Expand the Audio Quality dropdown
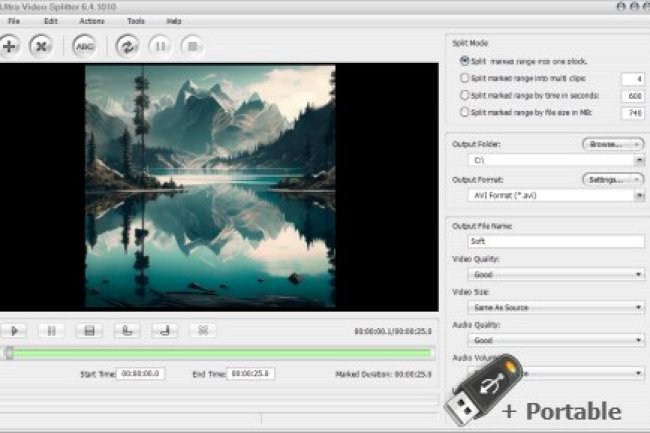 (x=638, y=340)
